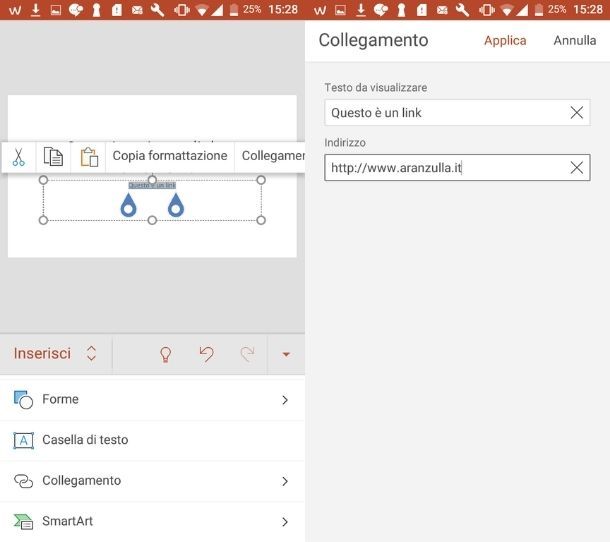Tap the download icon in left status bar

point(35,10)
